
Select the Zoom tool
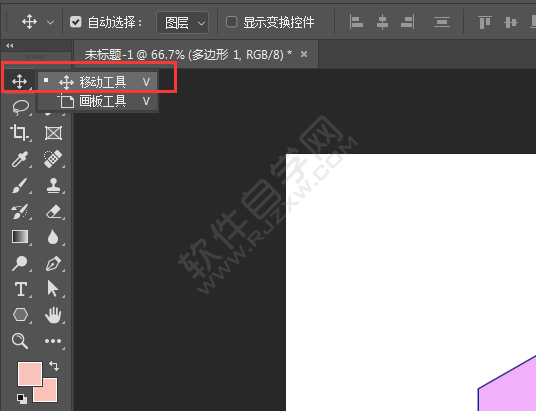pos(19,341)
